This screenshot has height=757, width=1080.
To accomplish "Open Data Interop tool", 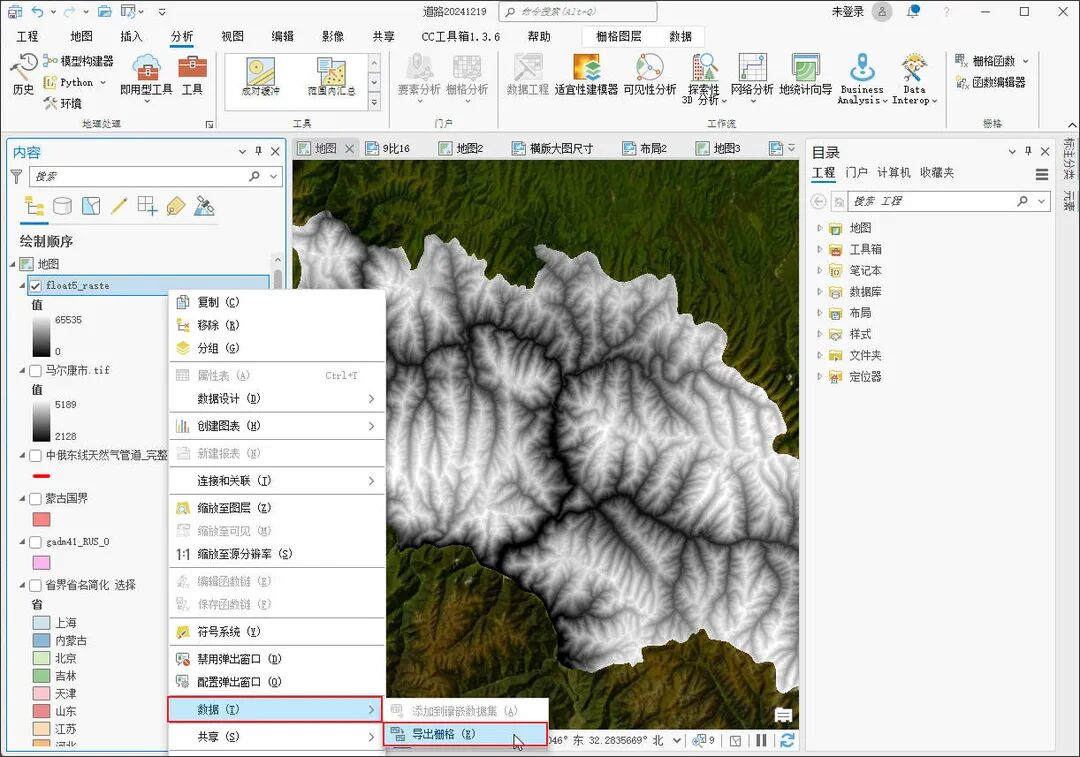I will tap(914, 79).
